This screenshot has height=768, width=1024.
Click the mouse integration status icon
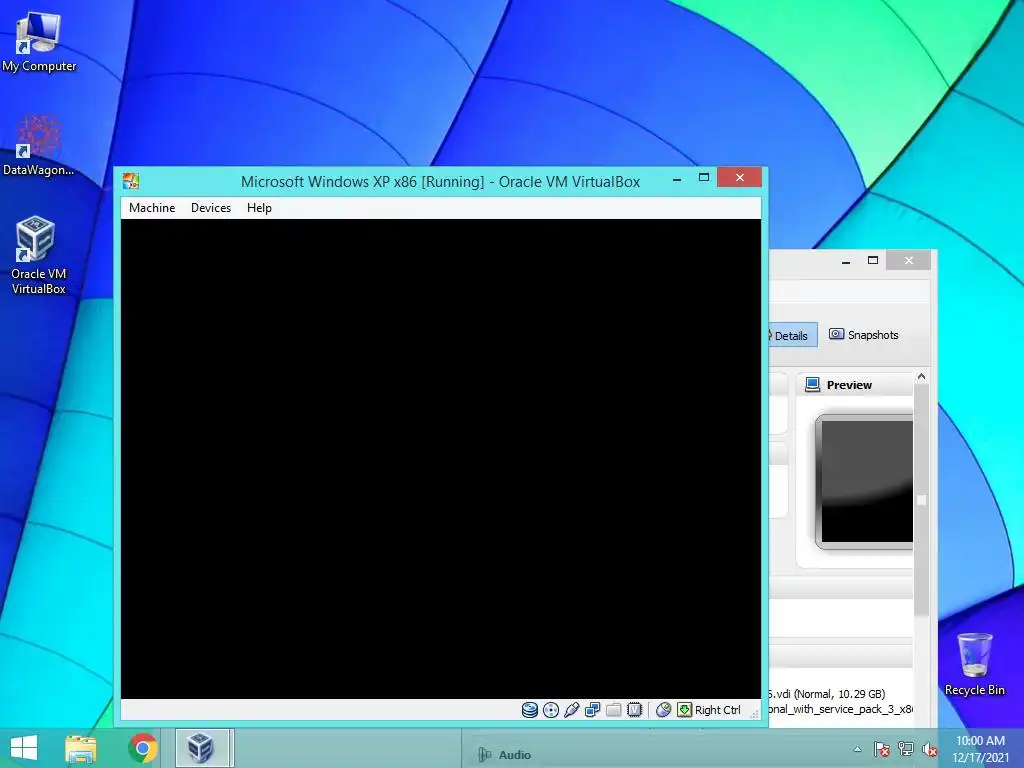click(663, 710)
